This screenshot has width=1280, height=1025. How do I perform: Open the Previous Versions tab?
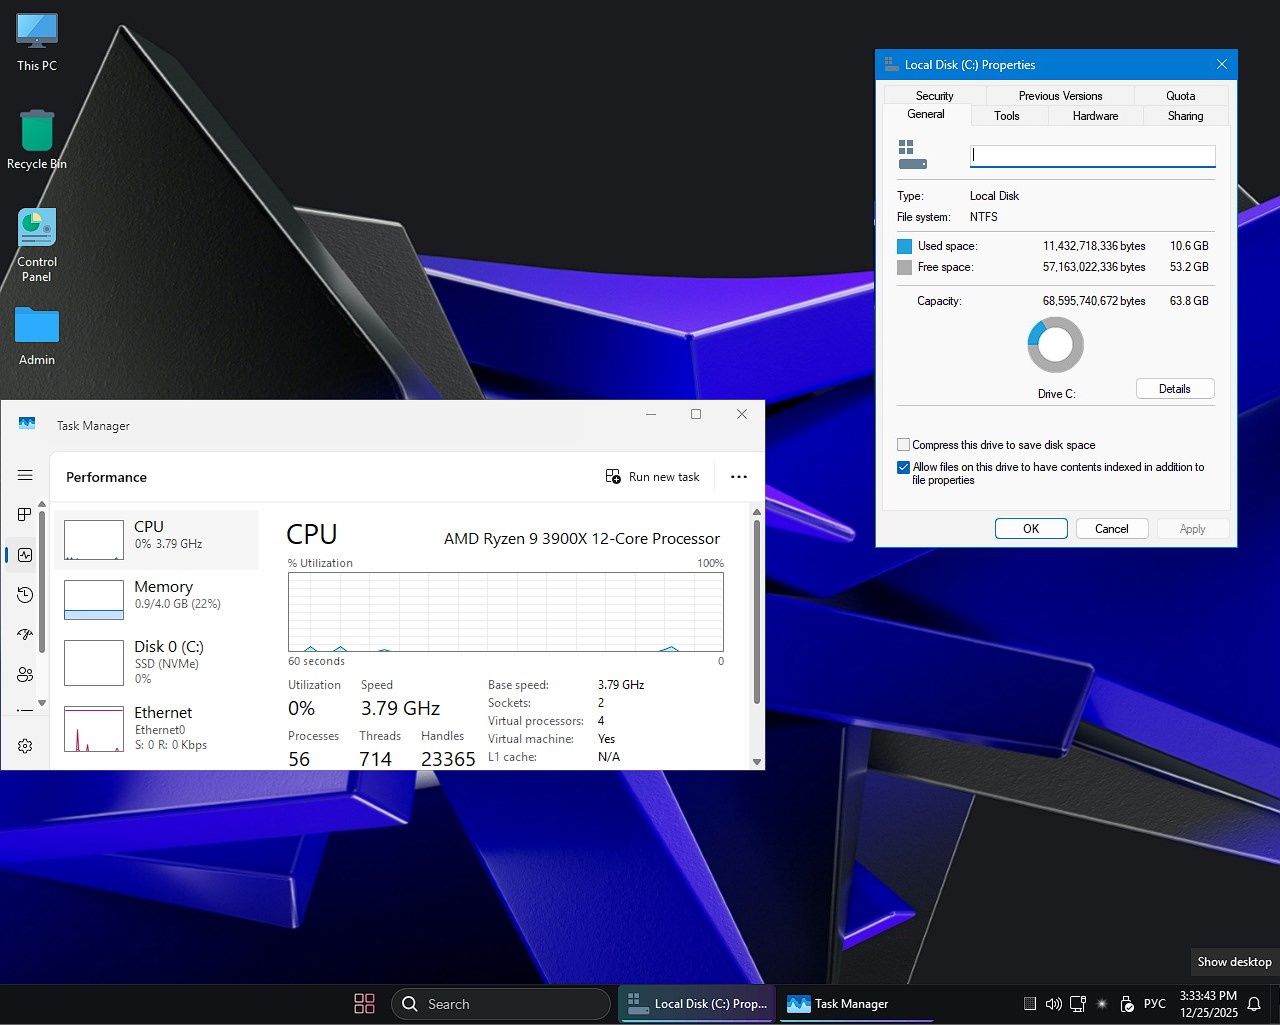pyautogui.click(x=1060, y=95)
